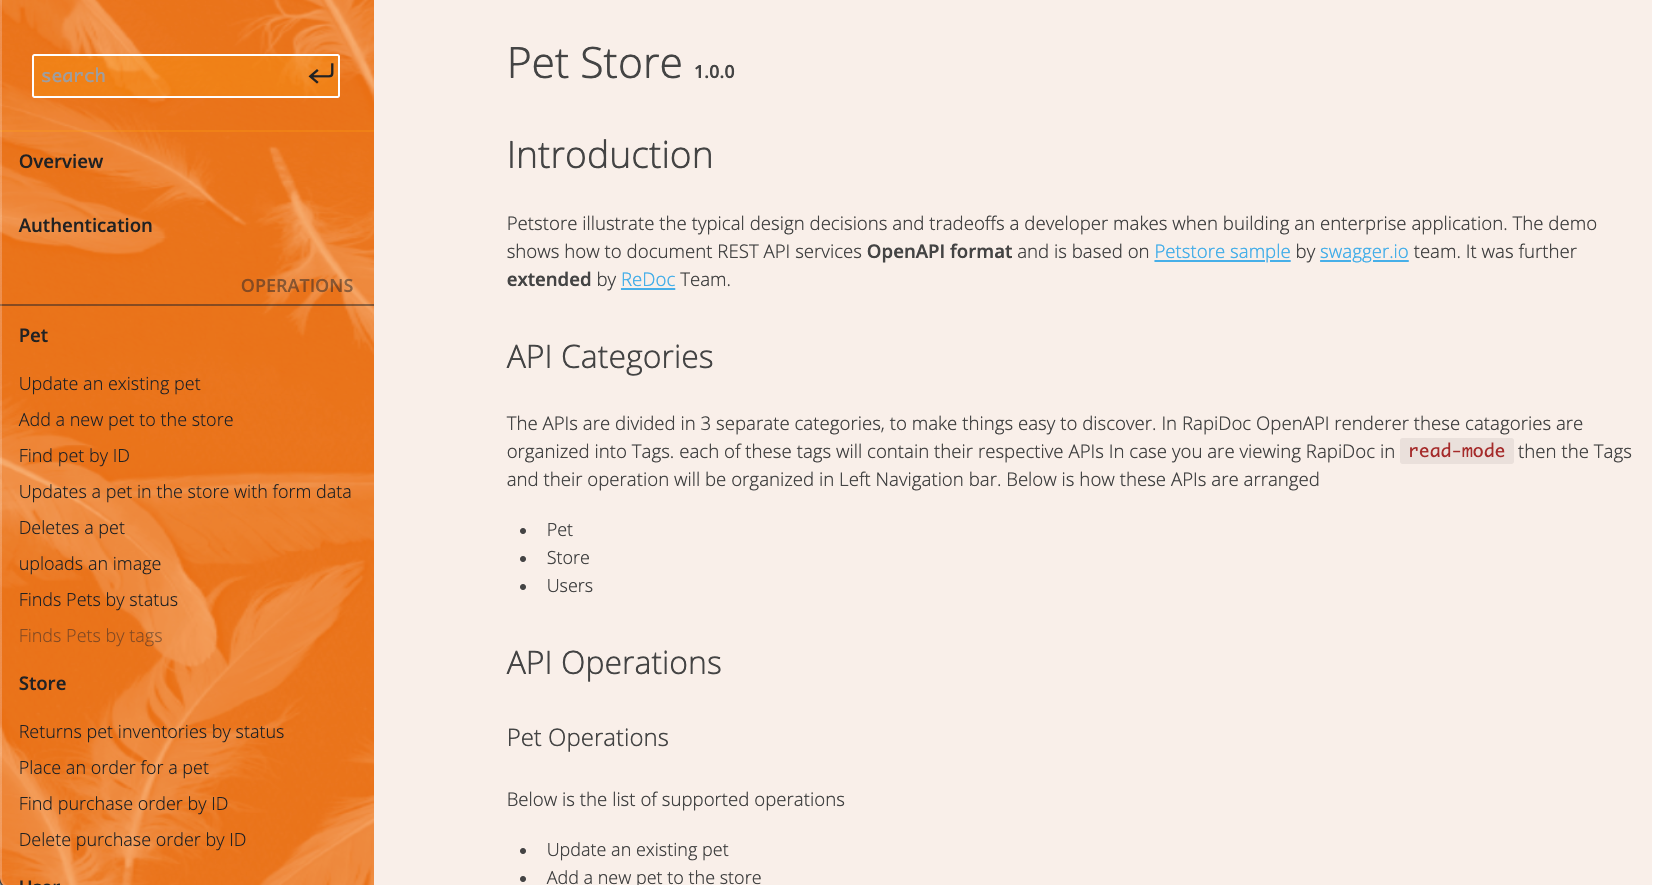Open Find pet by ID operation

tap(74, 455)
